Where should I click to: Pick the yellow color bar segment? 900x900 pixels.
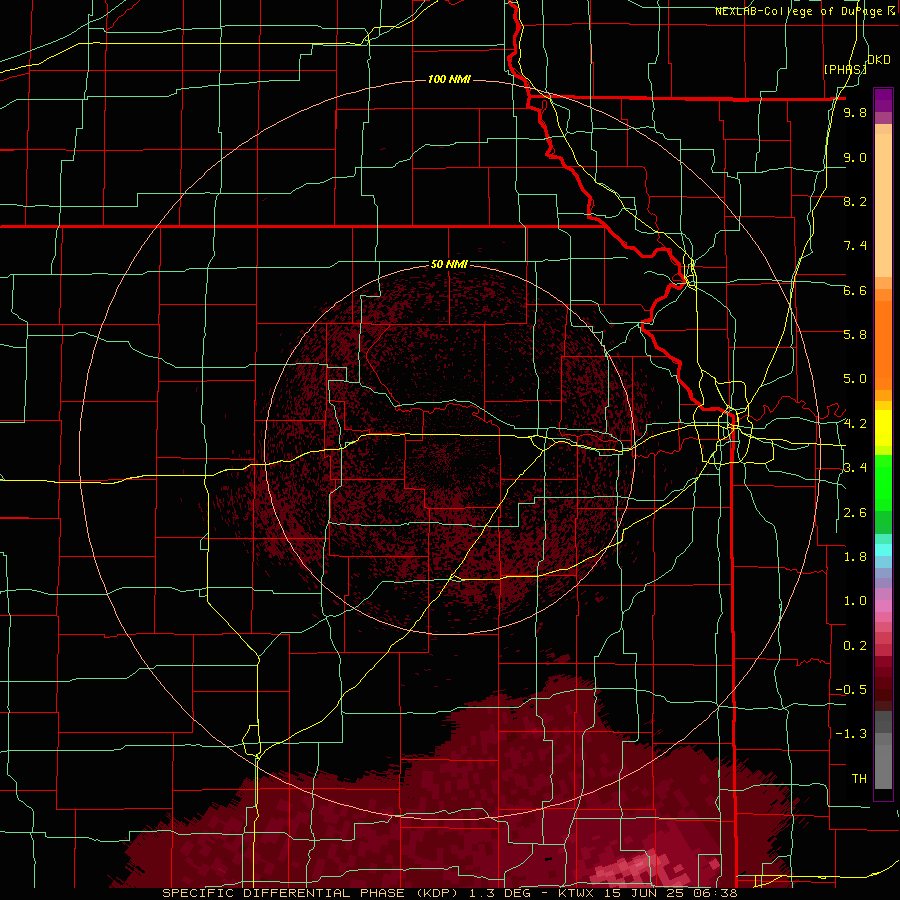(883, 428)
